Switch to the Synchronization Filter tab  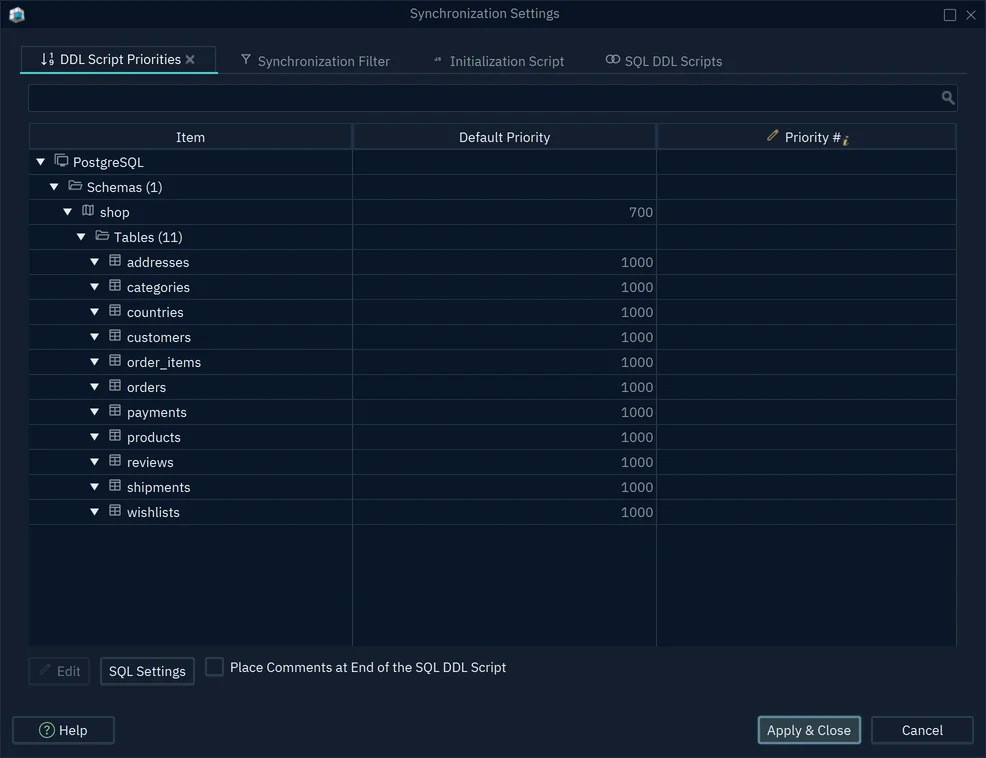click(315, 61)
